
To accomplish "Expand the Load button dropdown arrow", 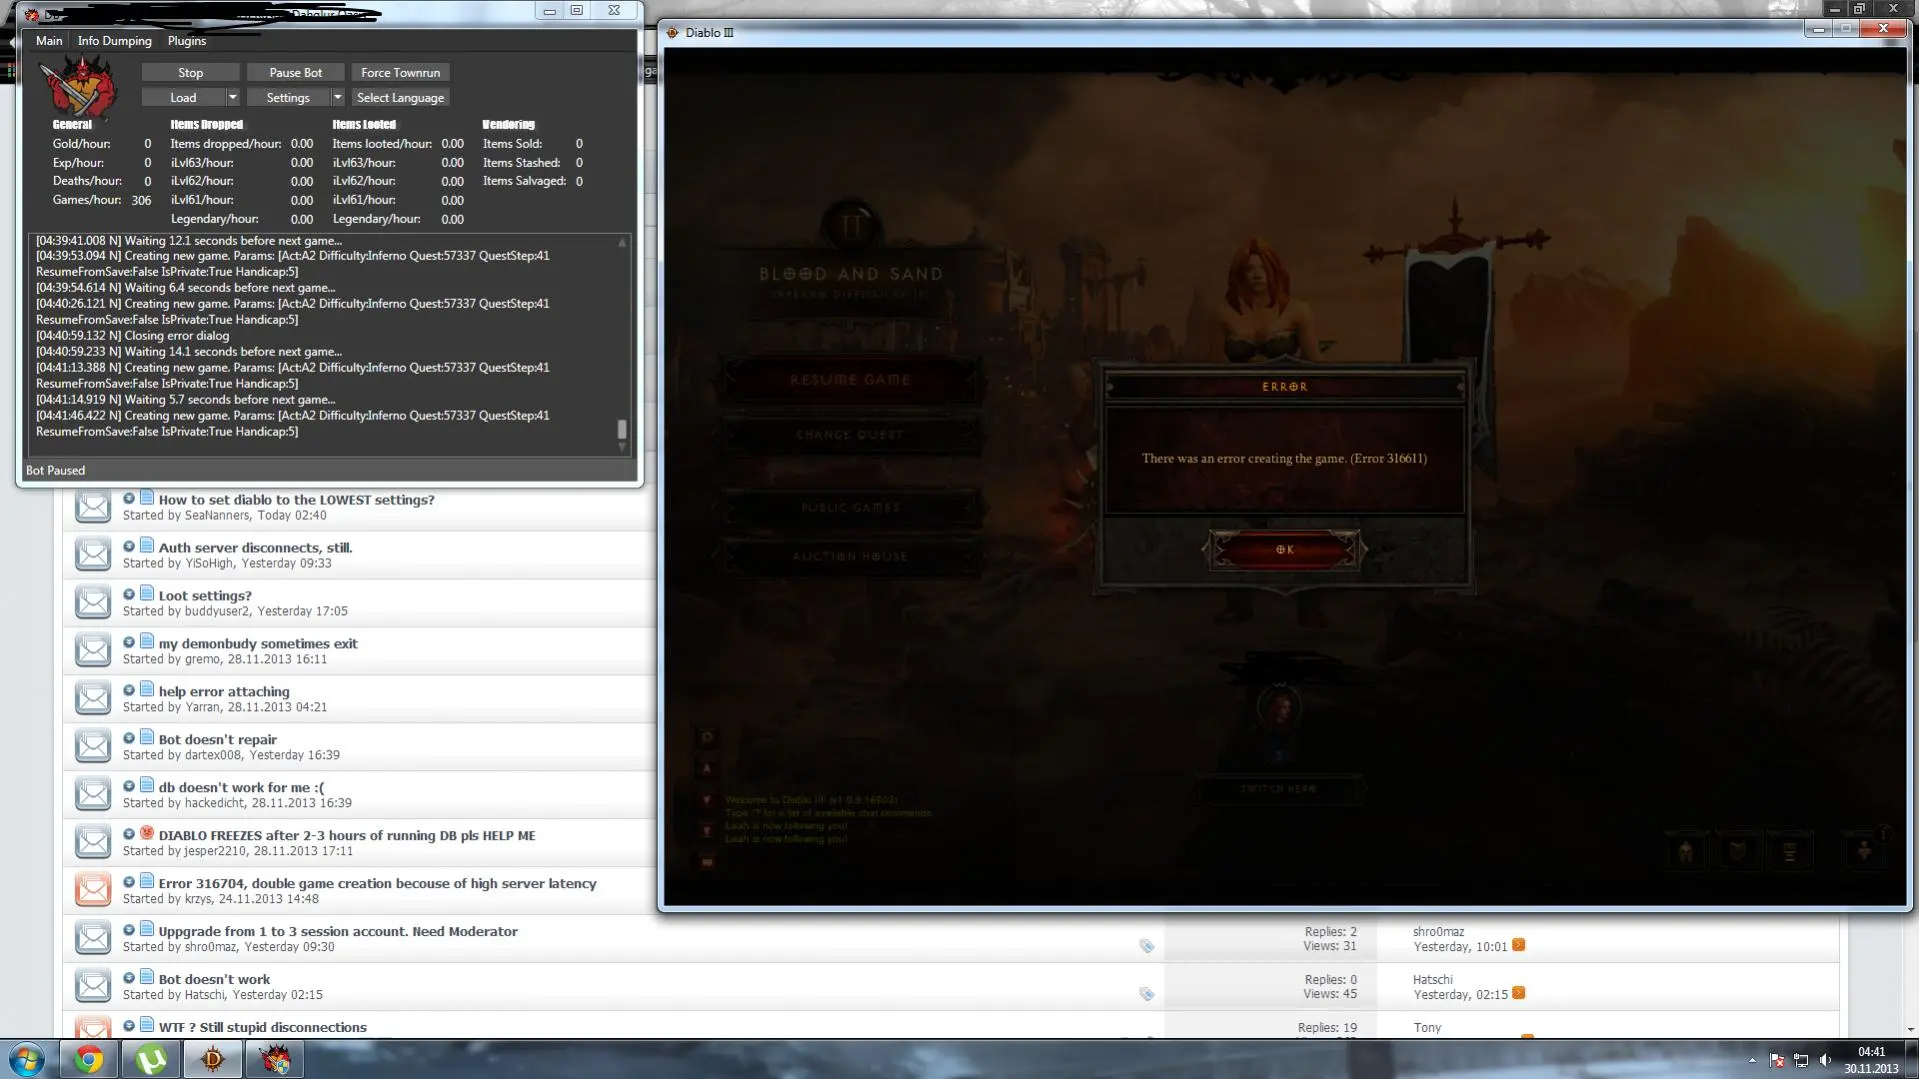I will pos(232,98).
